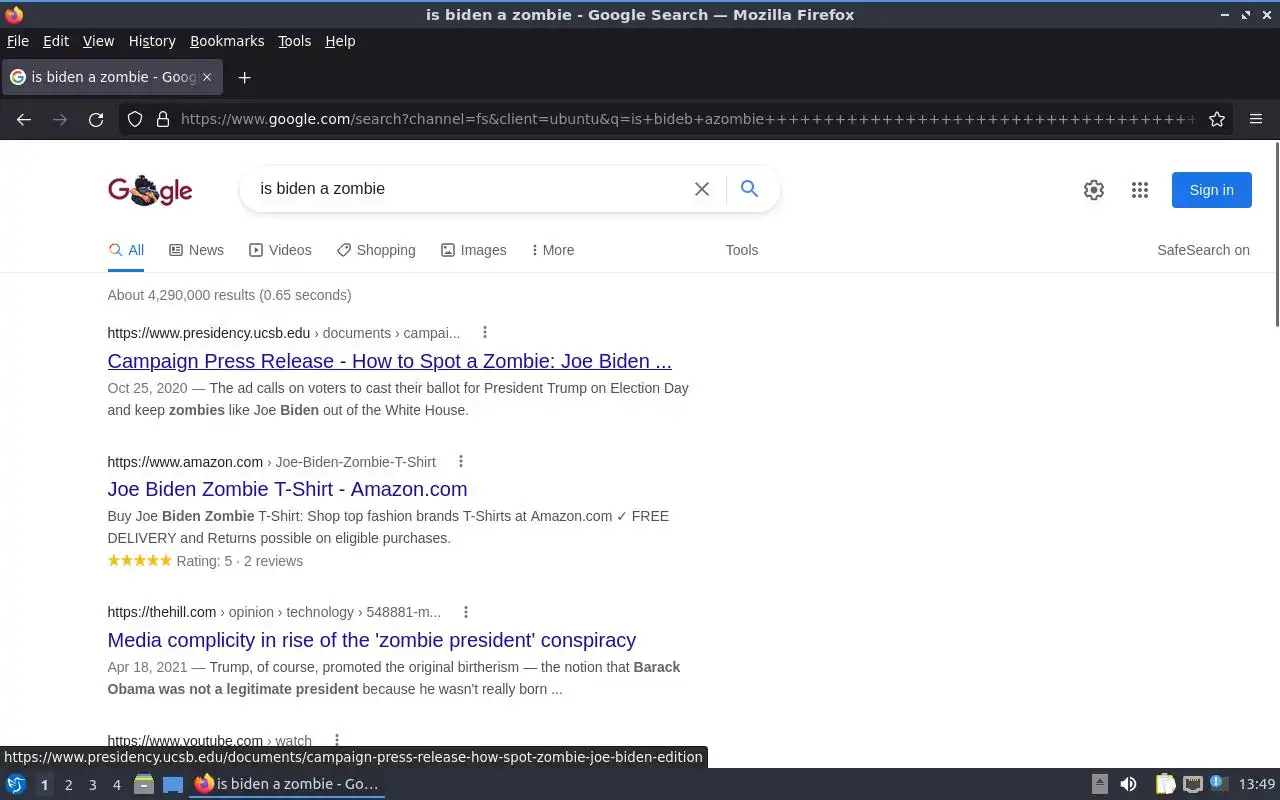Screen dimensions: 1280x800
Task: Open options dots for presidency.ucsb.edu result
Action: tap(485, 333)
